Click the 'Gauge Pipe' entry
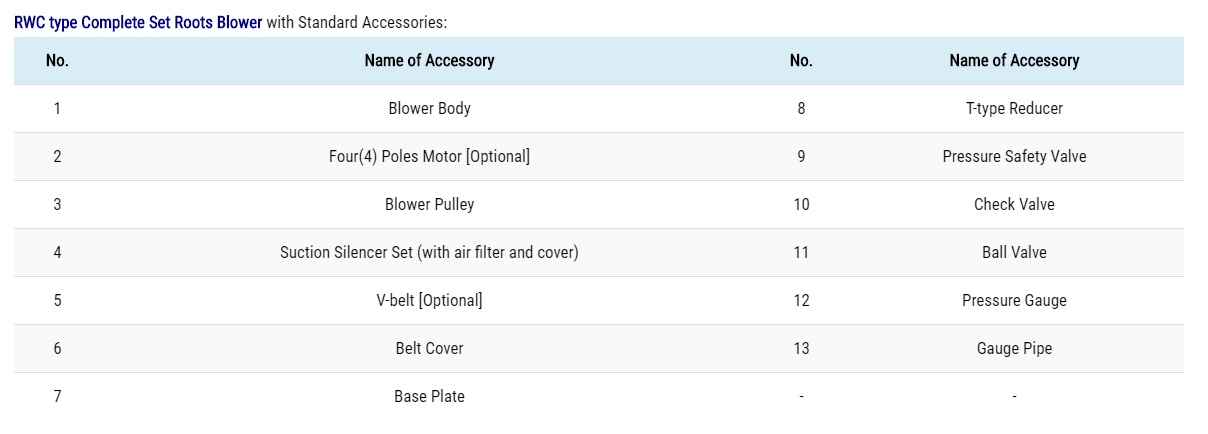 (1014, 348)
